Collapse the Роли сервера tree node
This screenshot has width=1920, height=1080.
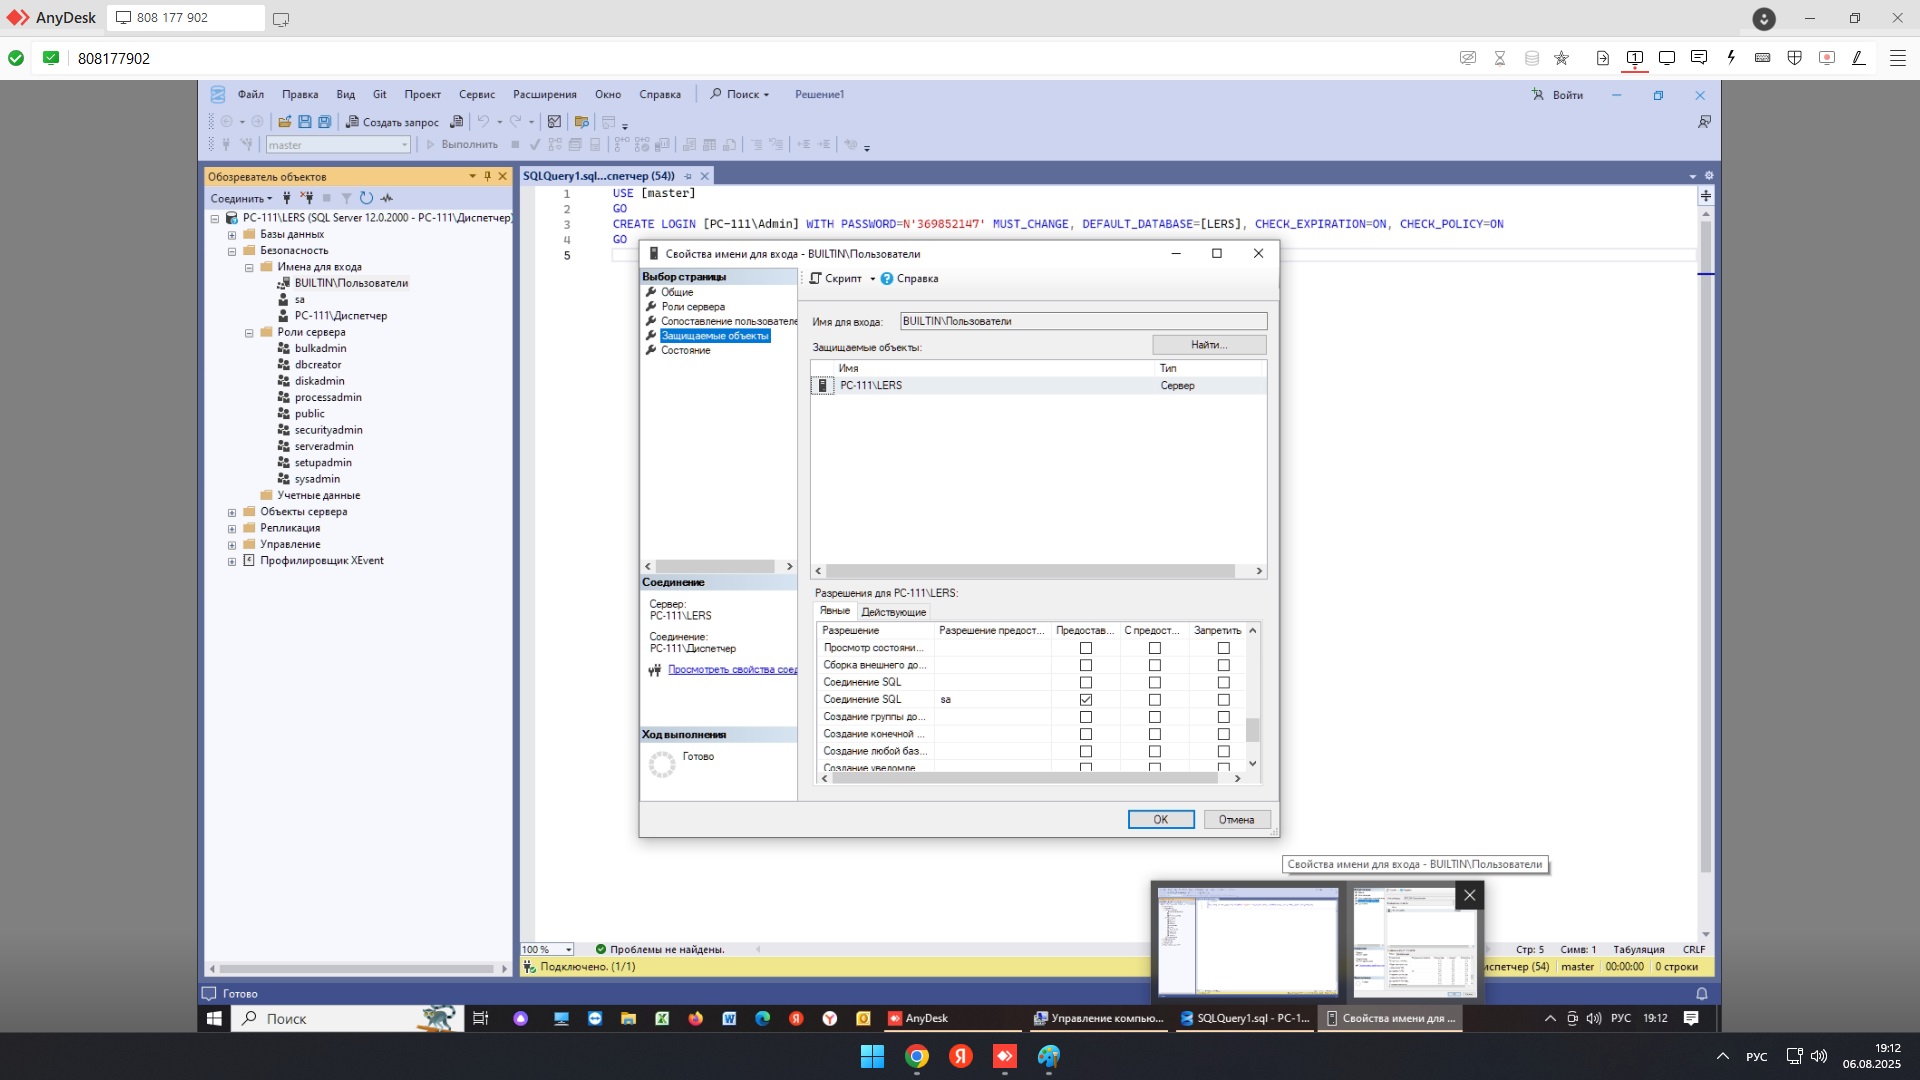(x=249, y=333)
